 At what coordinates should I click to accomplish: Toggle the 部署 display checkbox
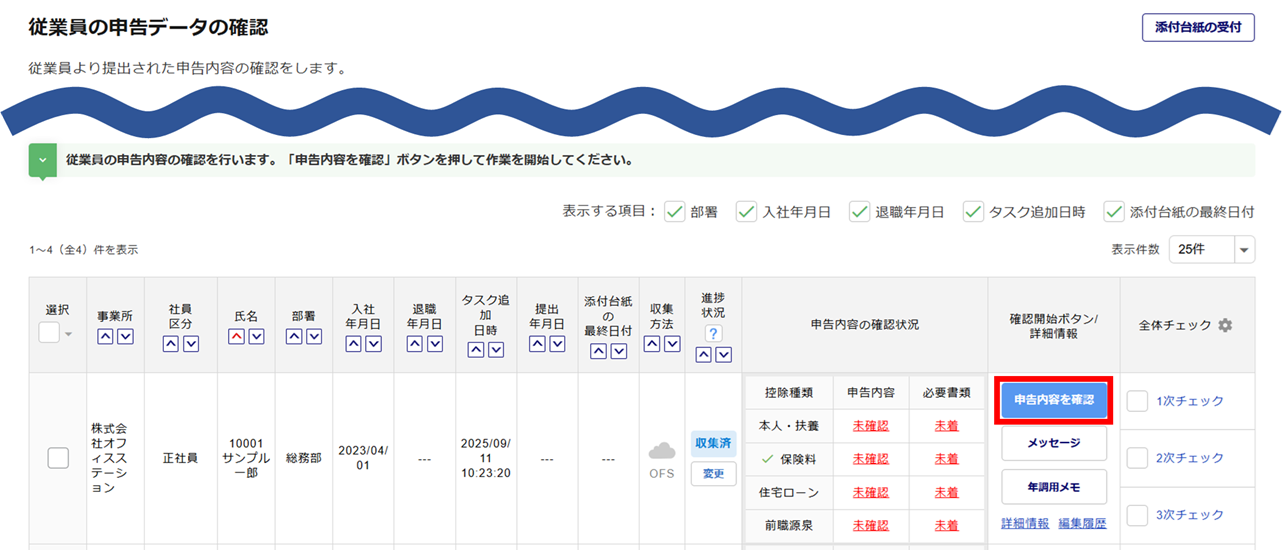click(675, 212)
